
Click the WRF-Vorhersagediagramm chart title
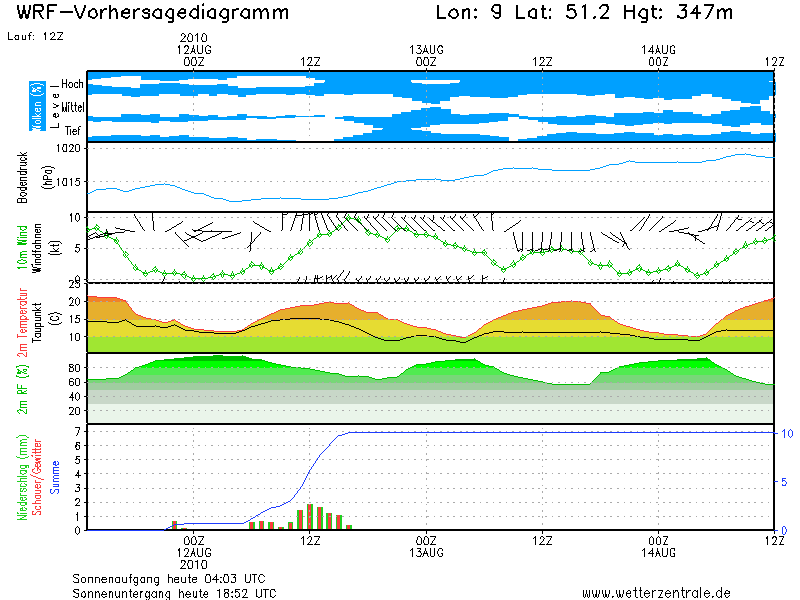(x=153, y=13)
